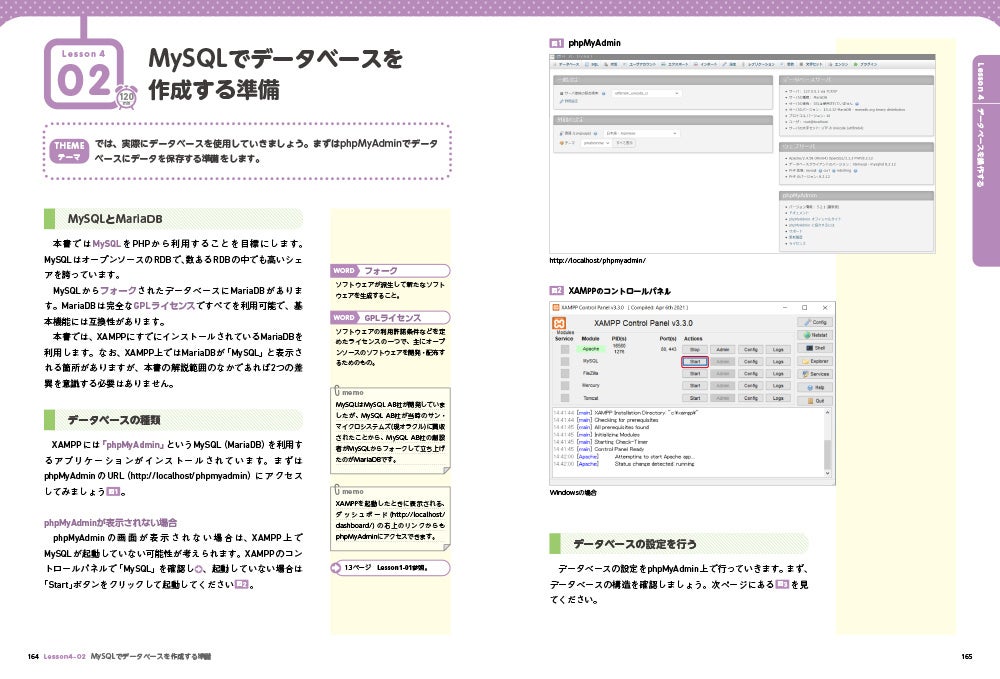The height and width of the screenshot is (679, 1000).
Task: Click the 詳細設定 link under connection collation
Action: pos(569,101)
